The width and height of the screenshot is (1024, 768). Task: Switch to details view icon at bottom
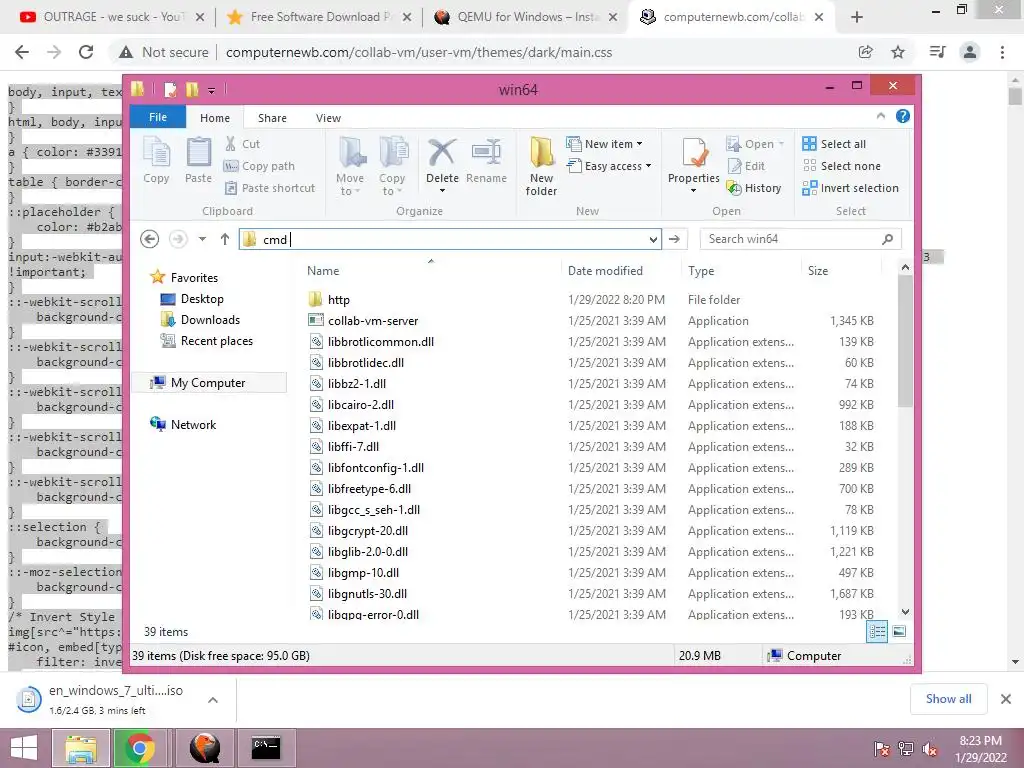(877, 631)
